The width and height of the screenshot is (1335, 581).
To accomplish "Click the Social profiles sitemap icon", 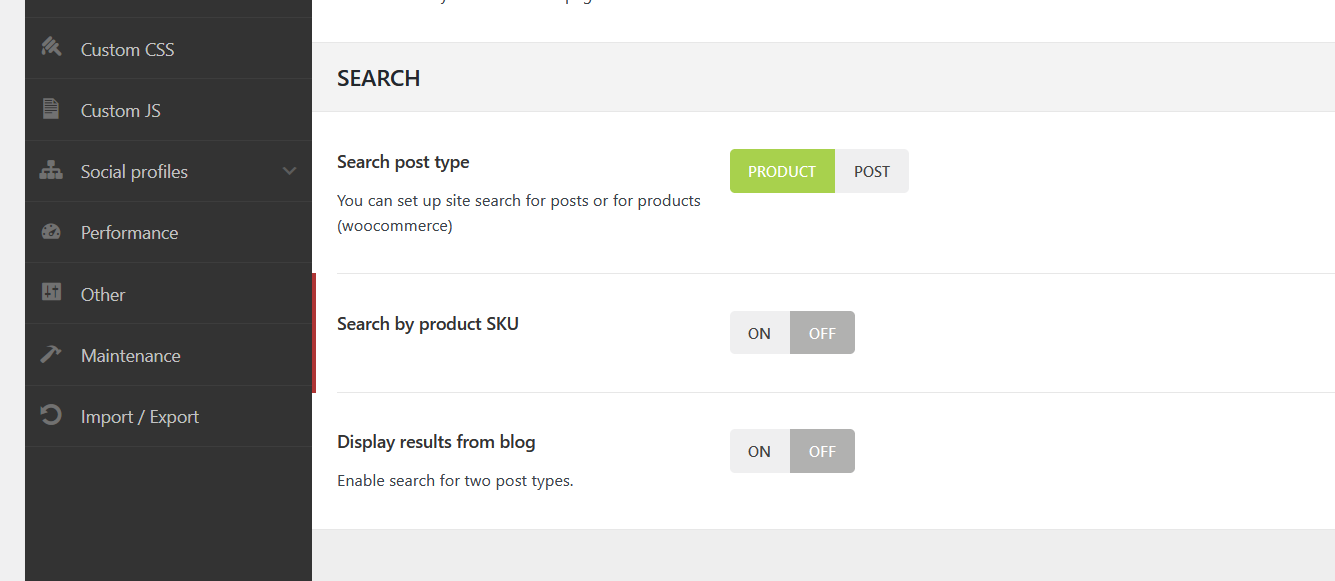I will [51, 170].
